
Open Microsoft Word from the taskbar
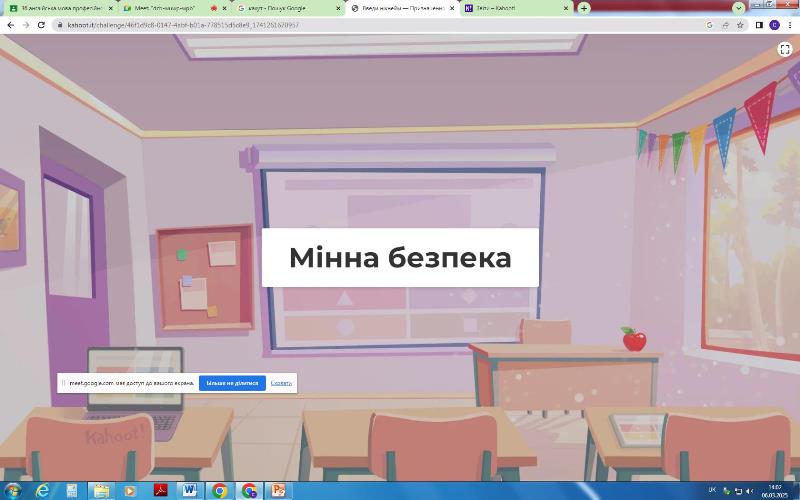(189, 490)
